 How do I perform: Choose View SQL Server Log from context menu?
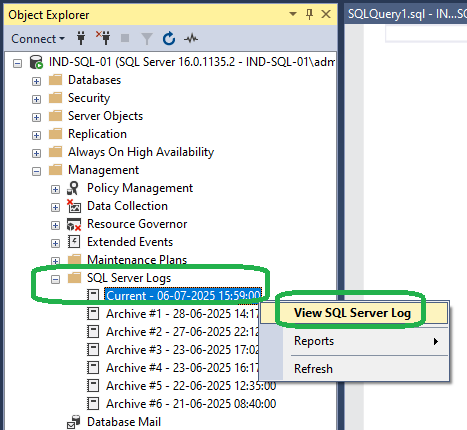coord(354,313)
